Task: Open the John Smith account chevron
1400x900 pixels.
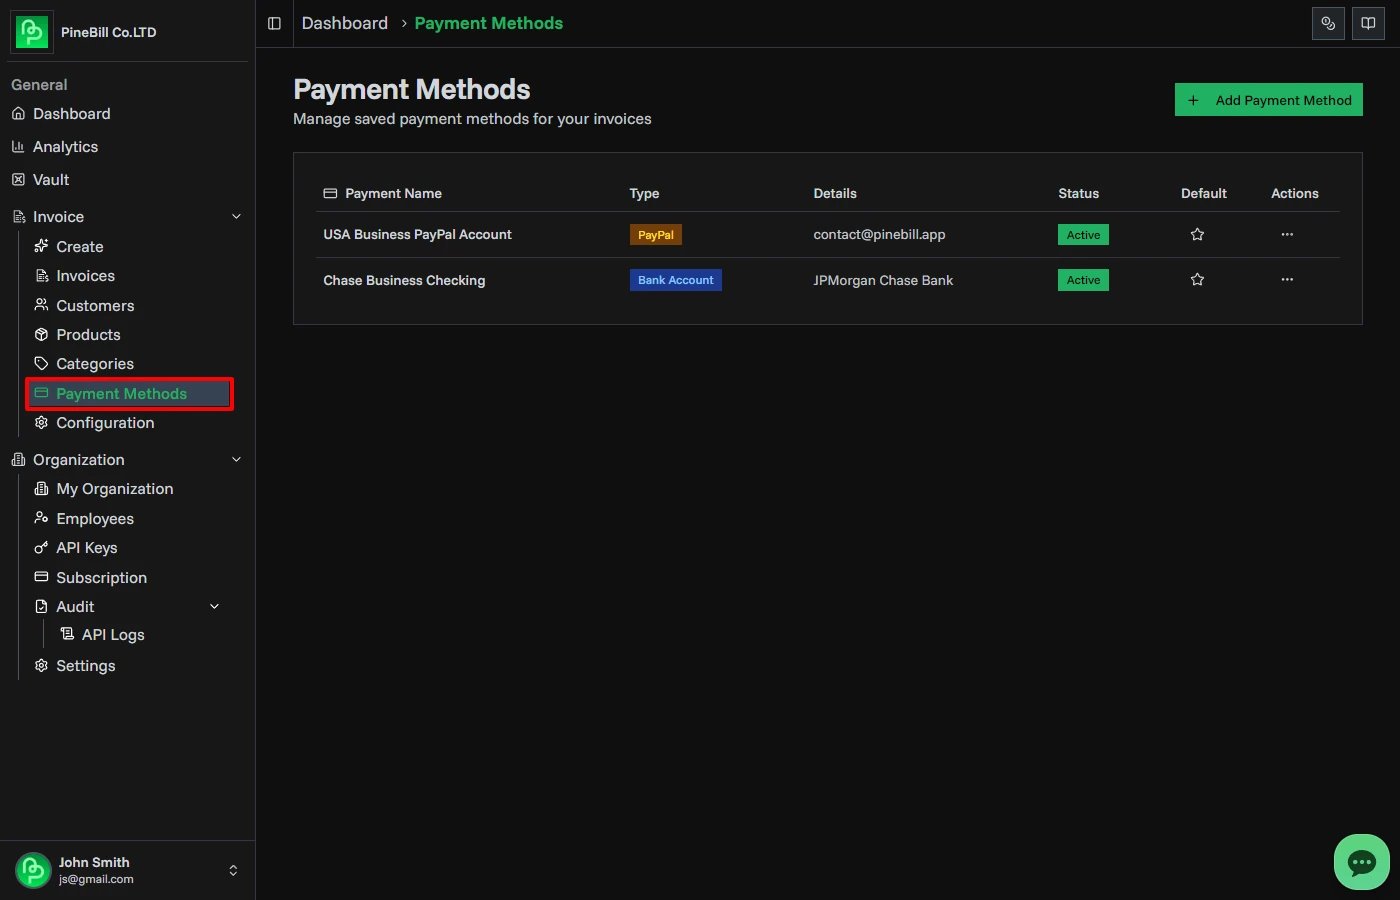Action: [233, 870]
